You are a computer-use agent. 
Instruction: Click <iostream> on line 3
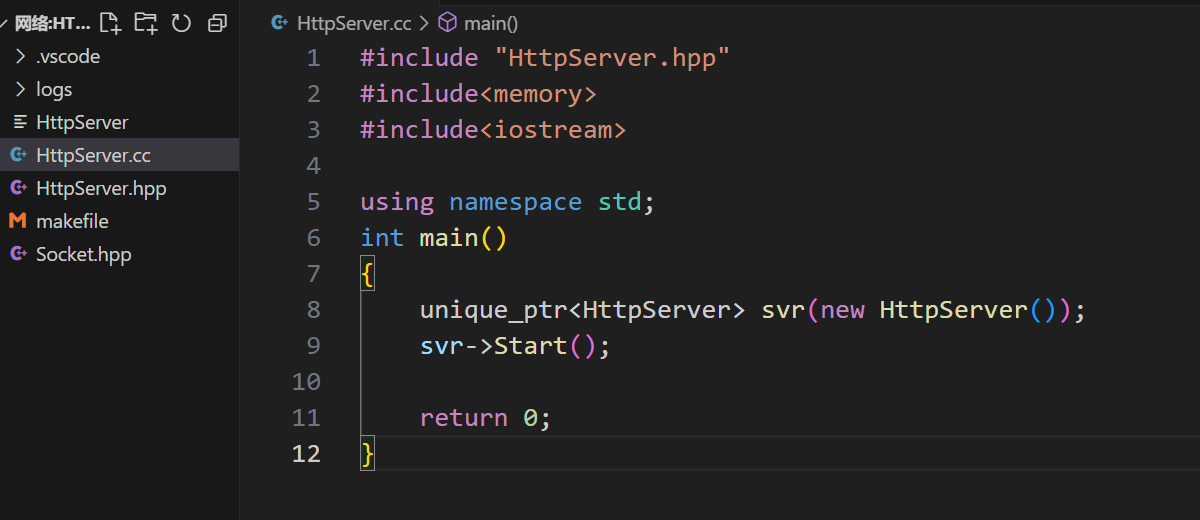click(x=553, y=130)
